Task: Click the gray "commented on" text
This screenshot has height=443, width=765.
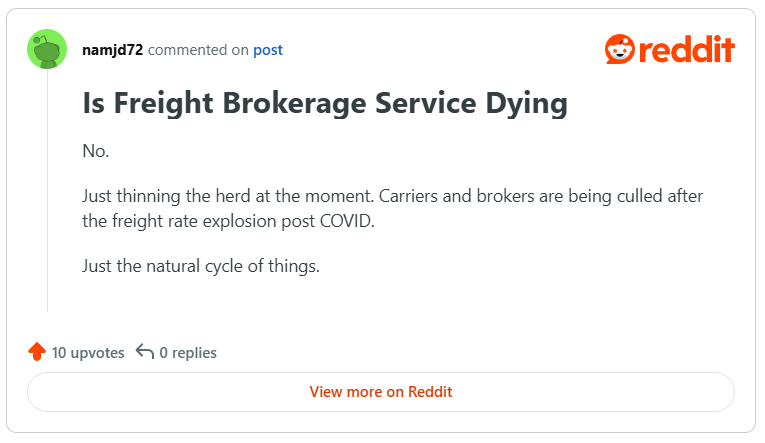Action: (x=197, y=50)
